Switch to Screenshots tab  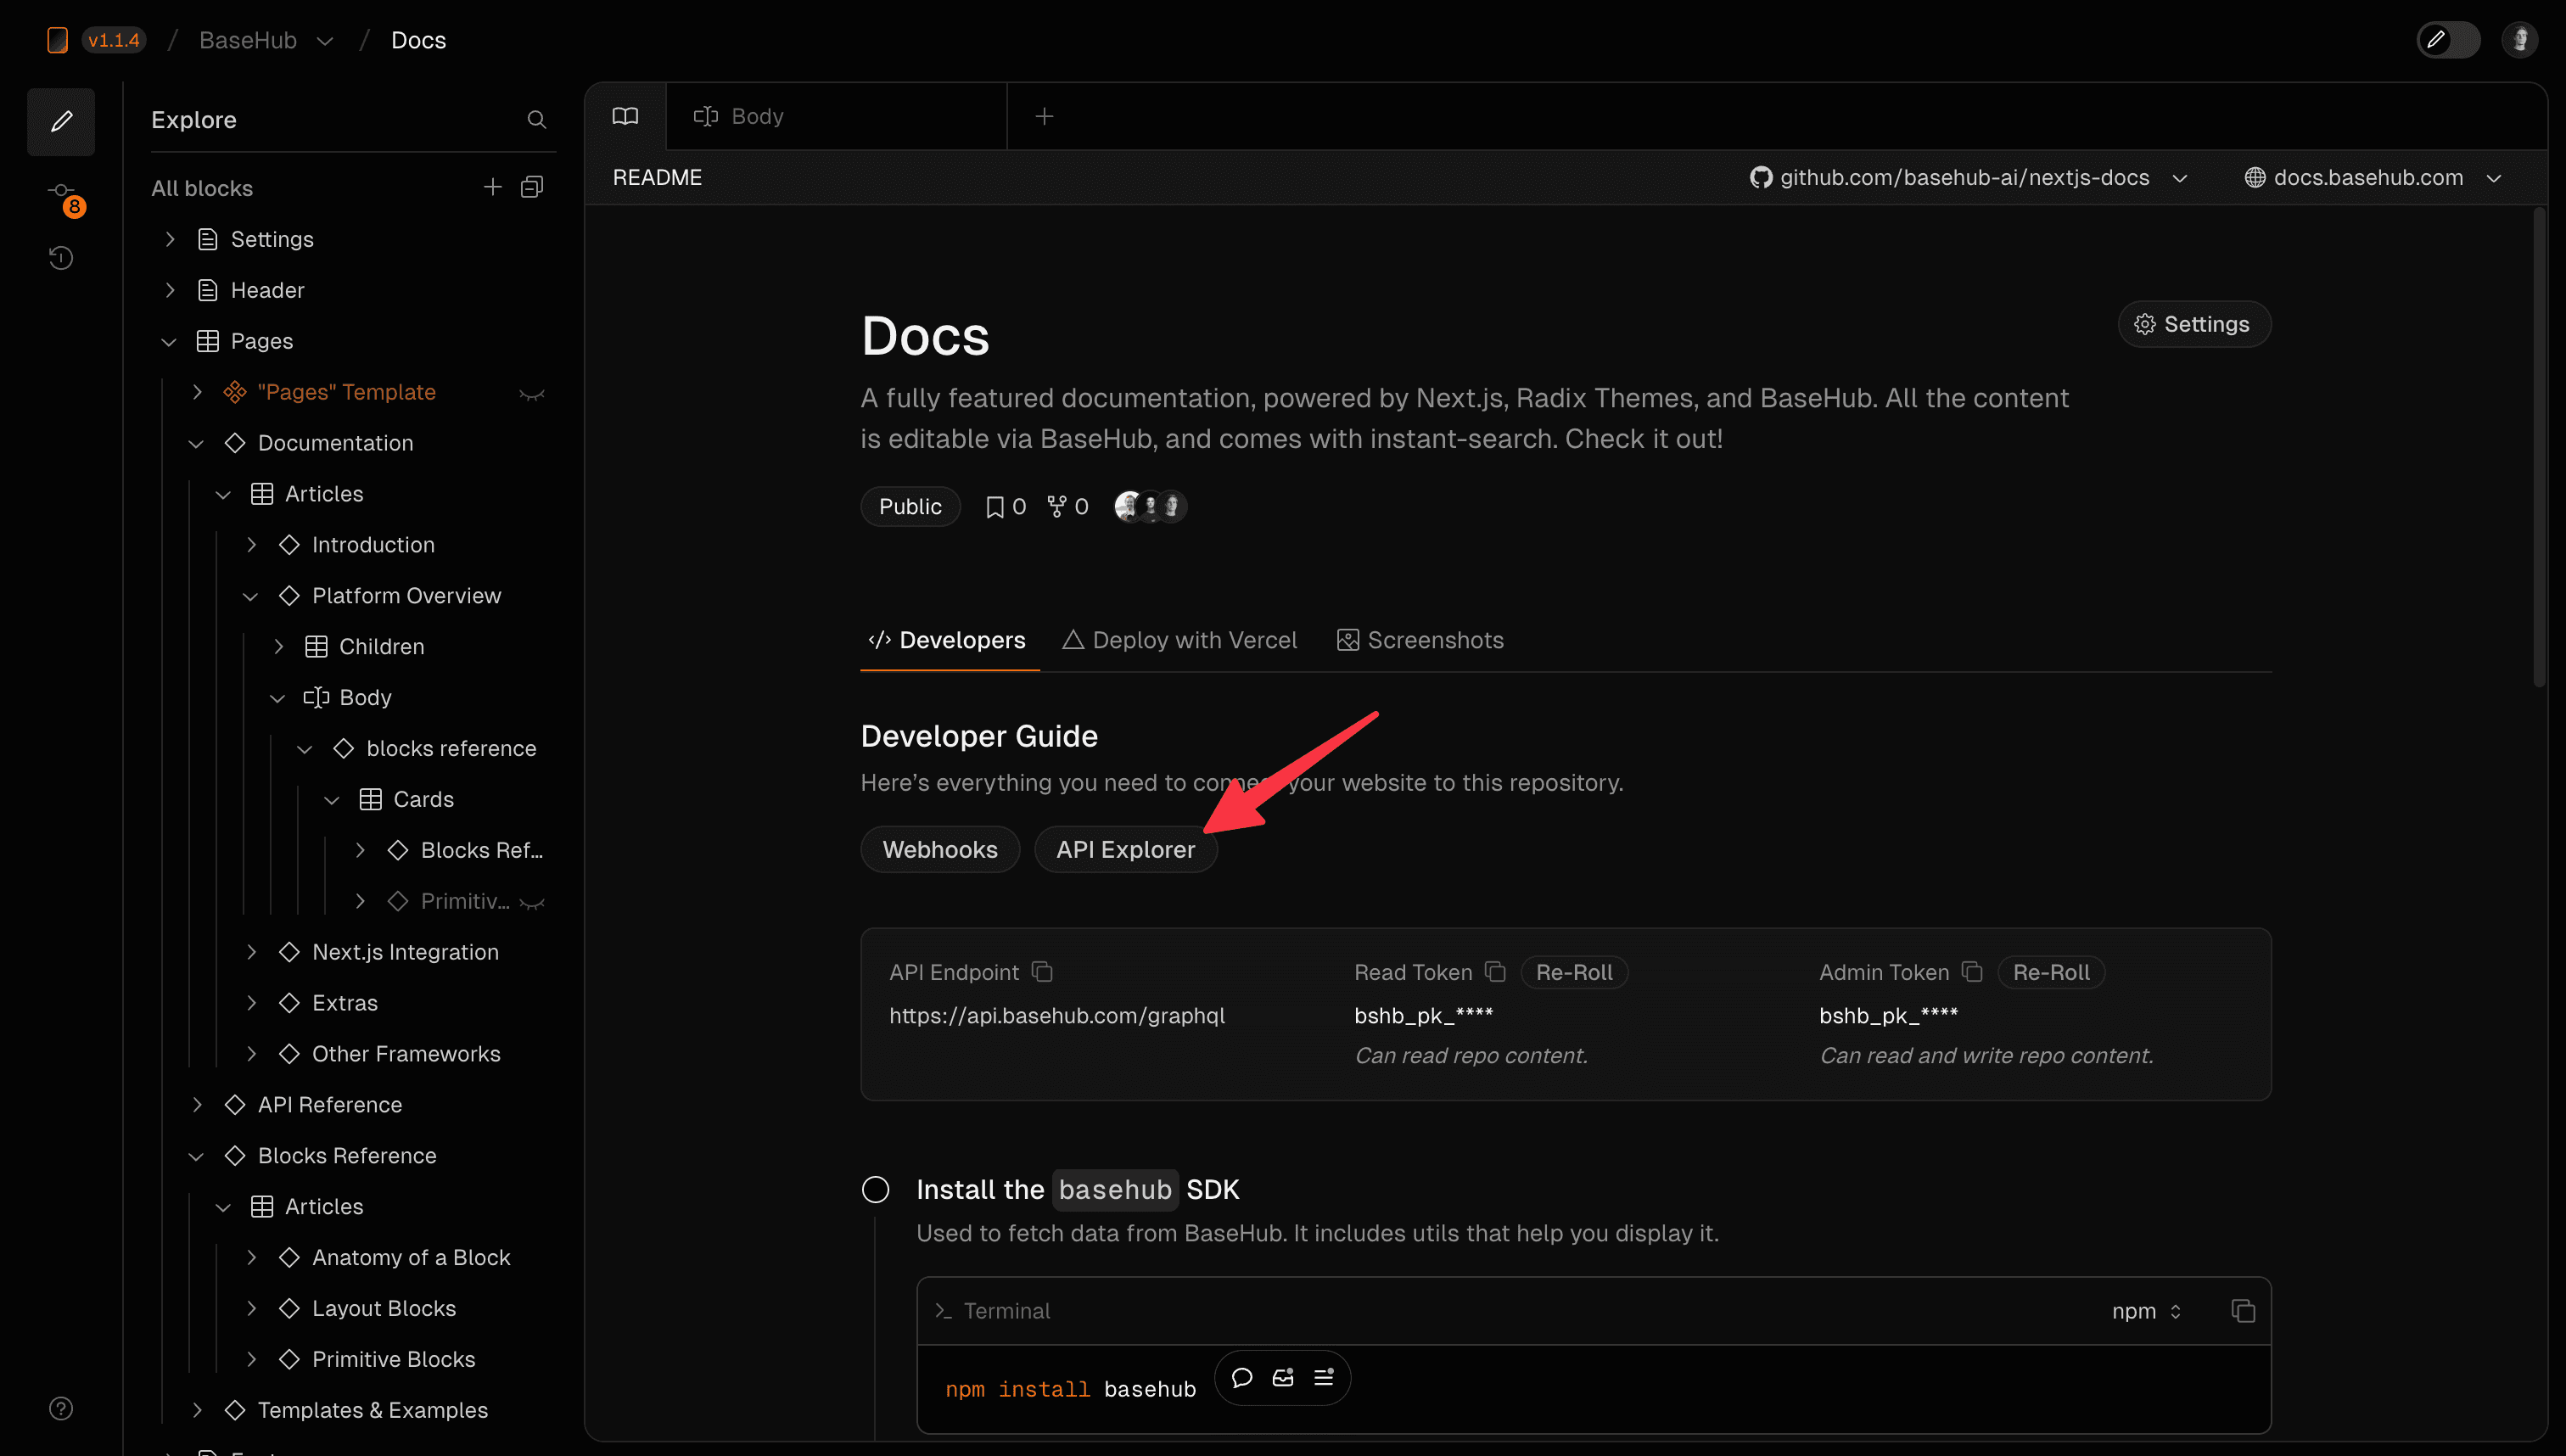(1420, 640)
